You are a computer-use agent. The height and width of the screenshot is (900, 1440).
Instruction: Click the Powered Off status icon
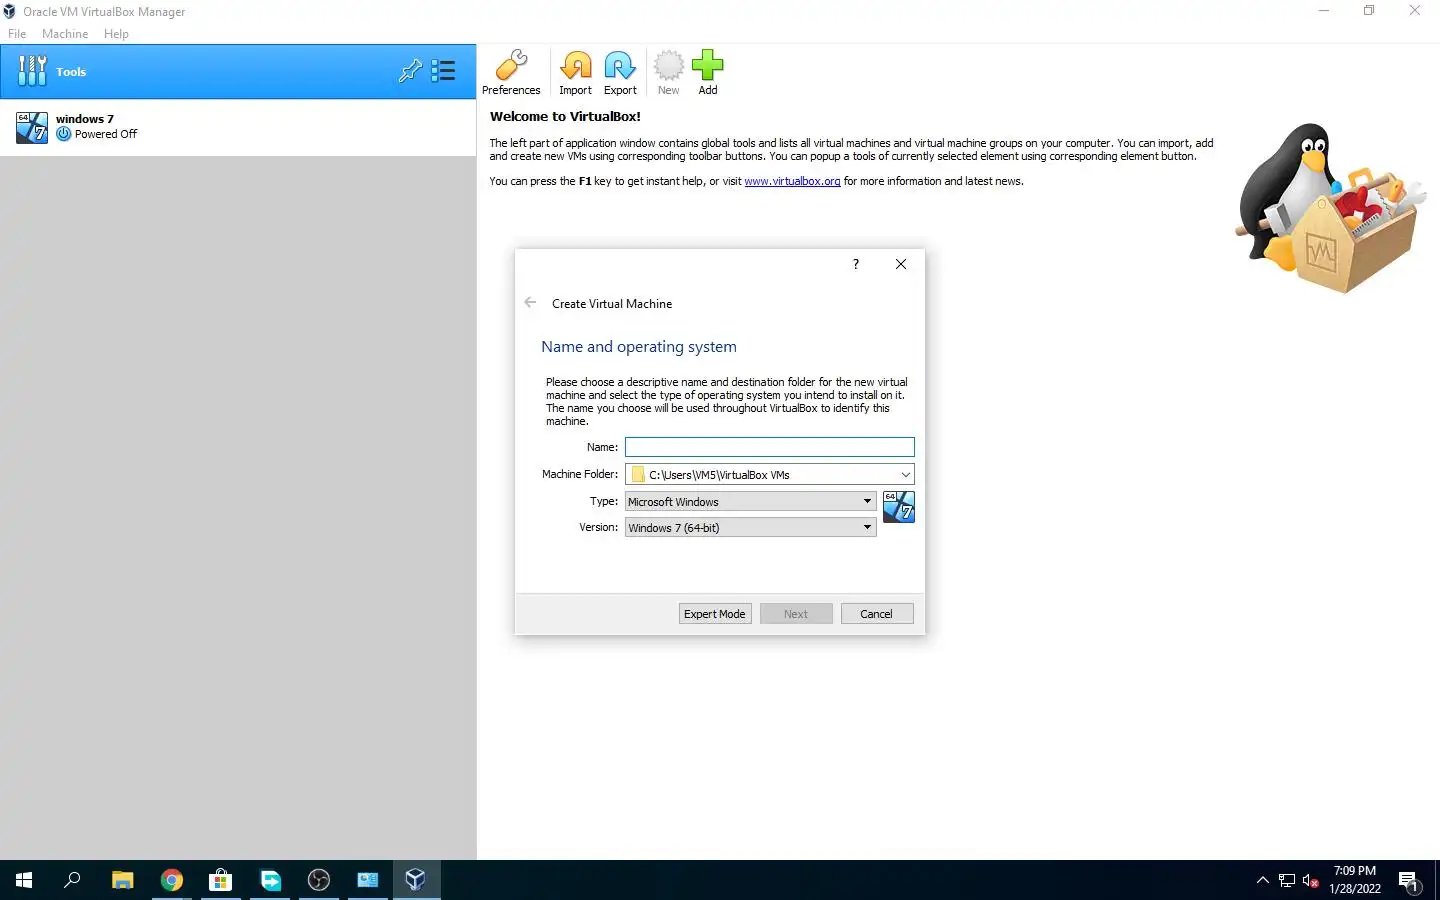coord(64,134)
